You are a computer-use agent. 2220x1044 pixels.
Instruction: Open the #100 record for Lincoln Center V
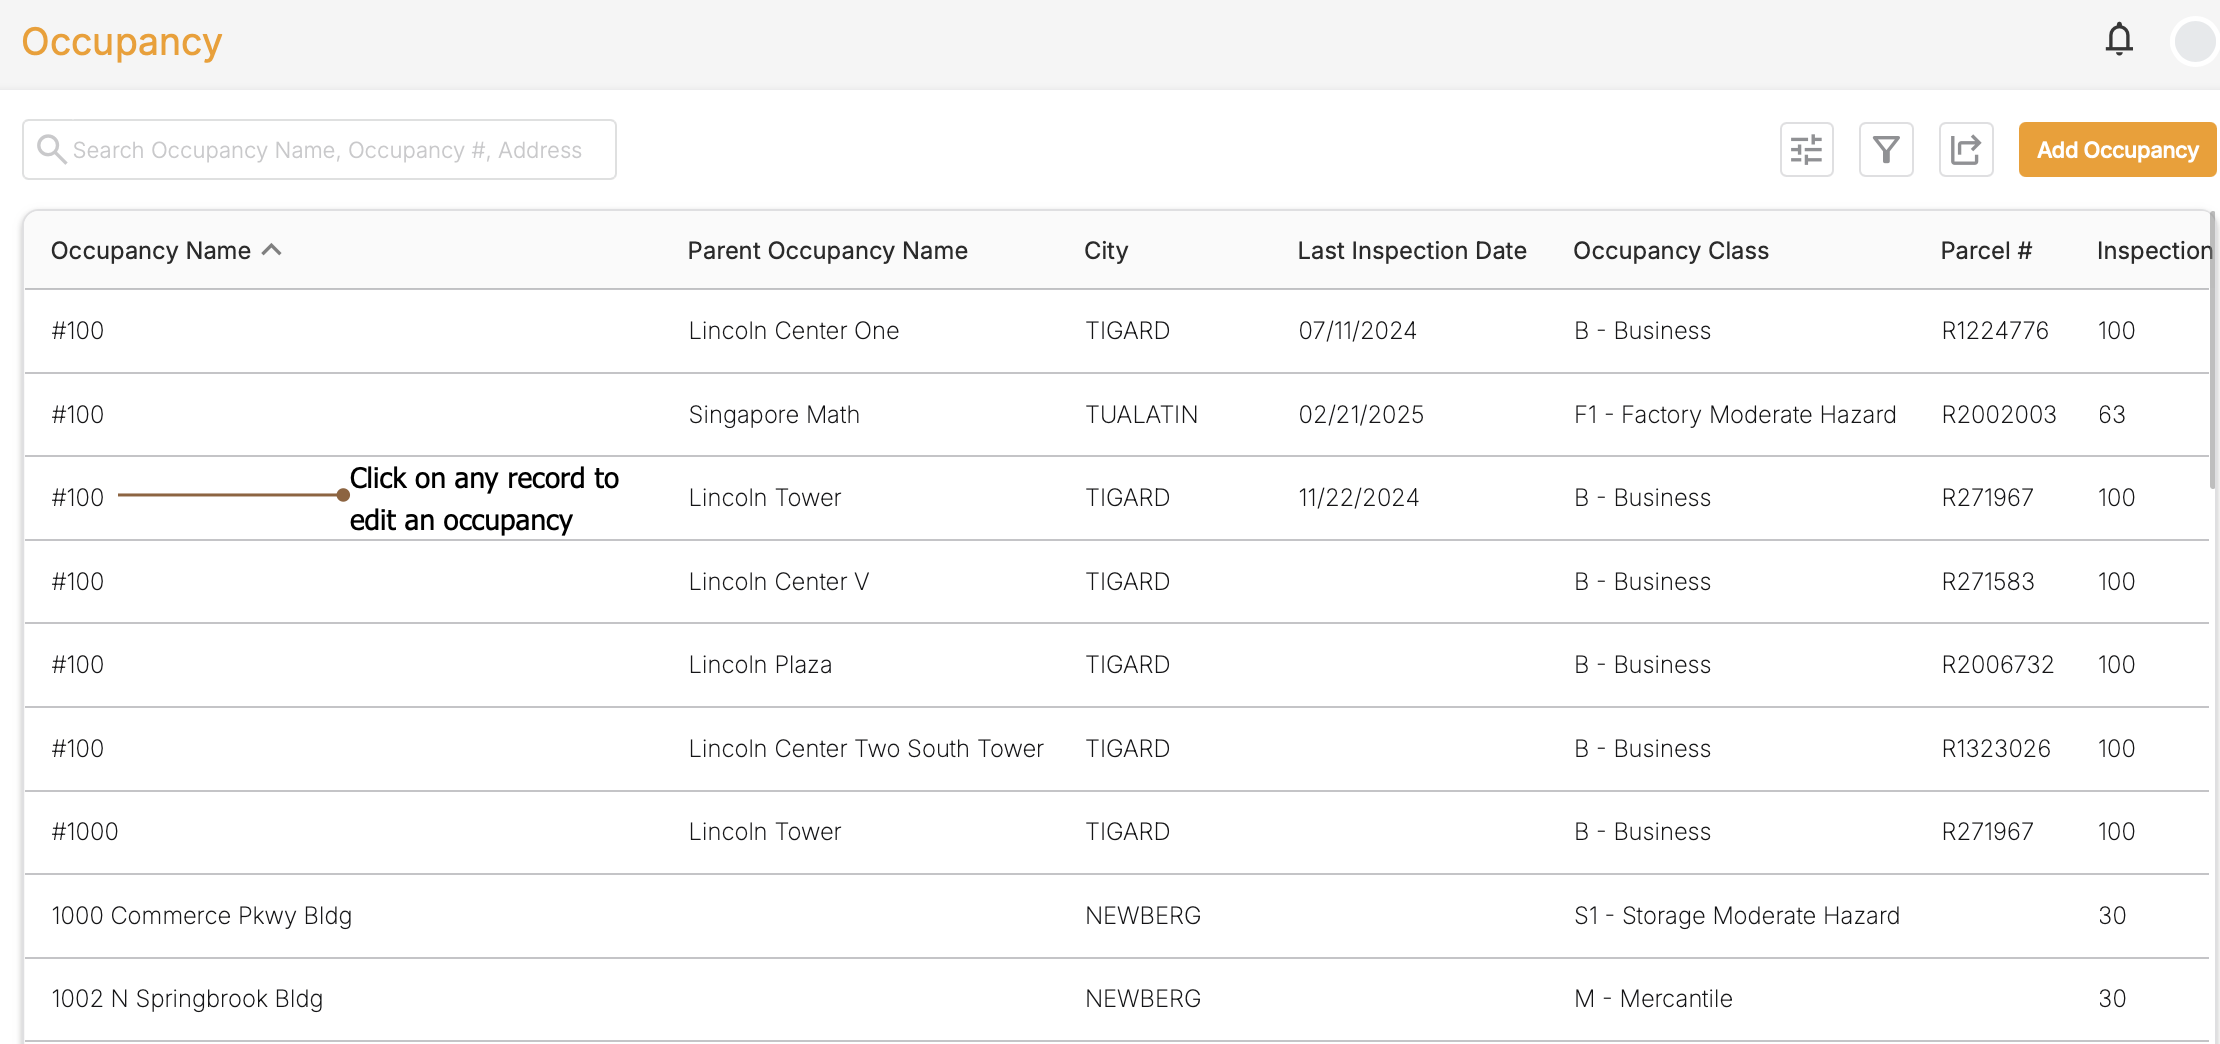click(78, 582)
